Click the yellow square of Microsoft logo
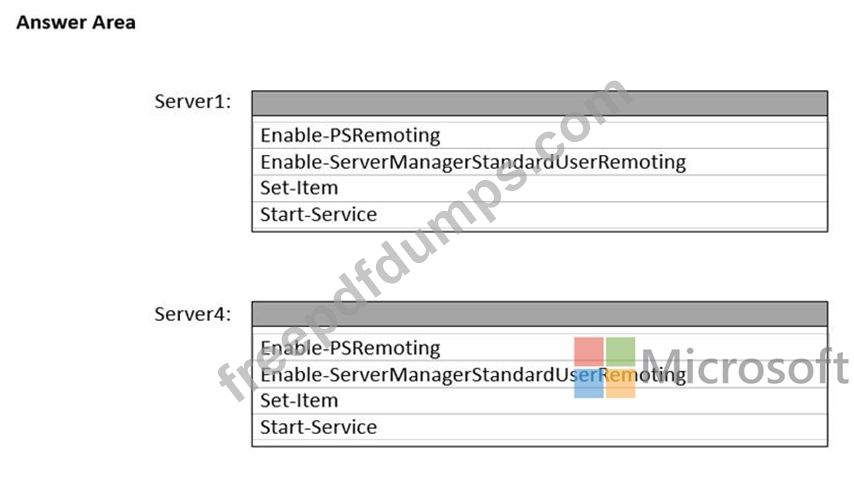854x479 pixels. tap(621, 384)
